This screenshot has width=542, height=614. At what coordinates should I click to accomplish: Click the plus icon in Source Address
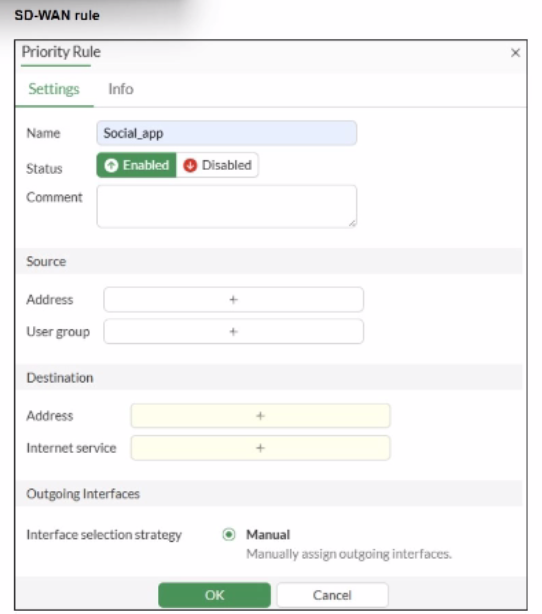(233, 300)
